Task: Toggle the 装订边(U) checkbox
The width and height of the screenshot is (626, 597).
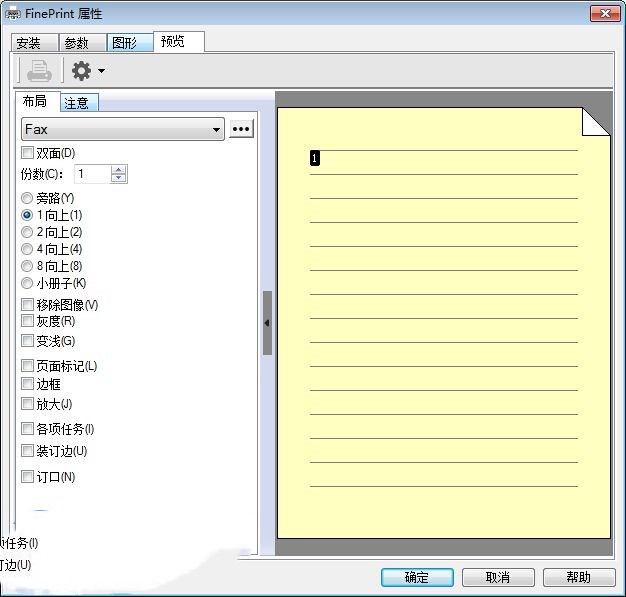Action: tap(54, 451)
